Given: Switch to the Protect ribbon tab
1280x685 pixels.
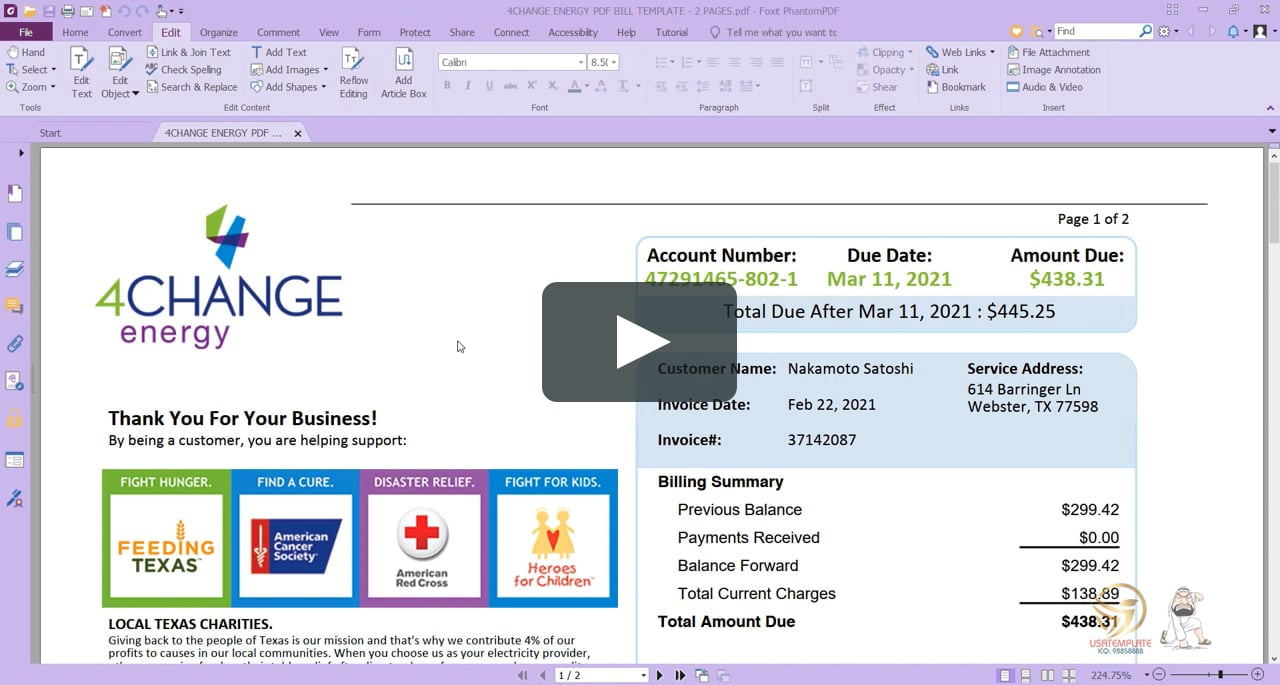Looking at the screenshot, I should [x=415, y=32].
